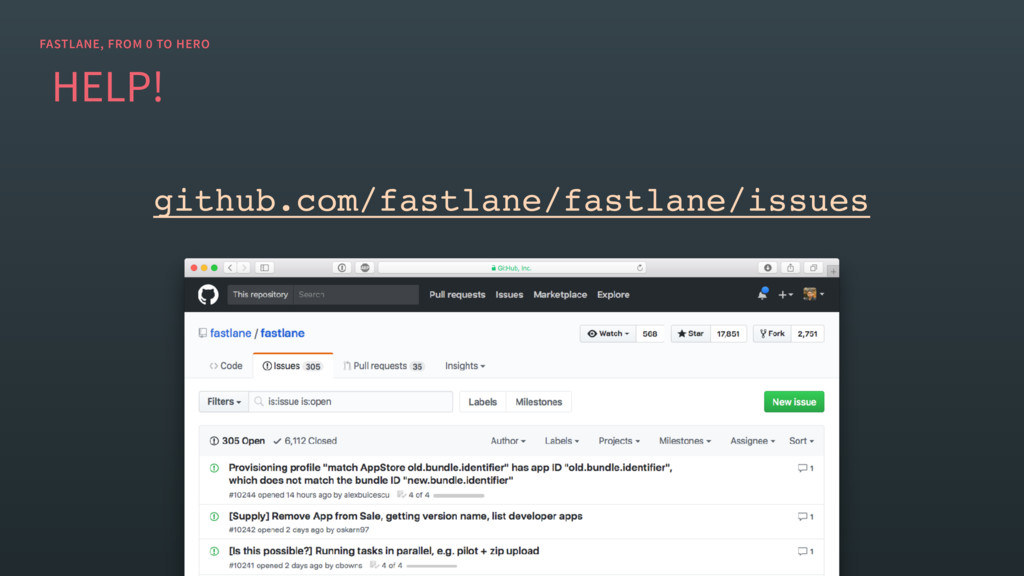The image size is (1024, 576).
Task: Open the [Supply] Remove App from Sale issue
Action: click(x=406, y=516)
